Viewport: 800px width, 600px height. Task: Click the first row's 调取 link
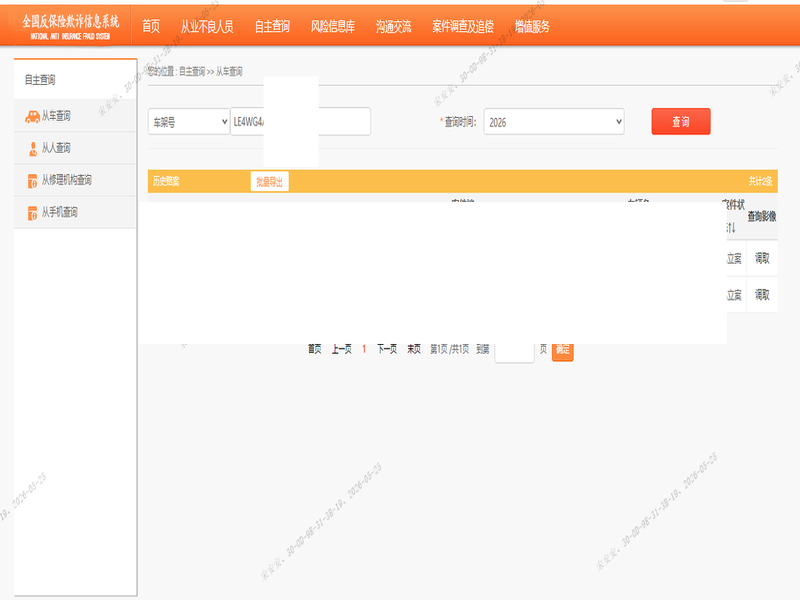762,258
